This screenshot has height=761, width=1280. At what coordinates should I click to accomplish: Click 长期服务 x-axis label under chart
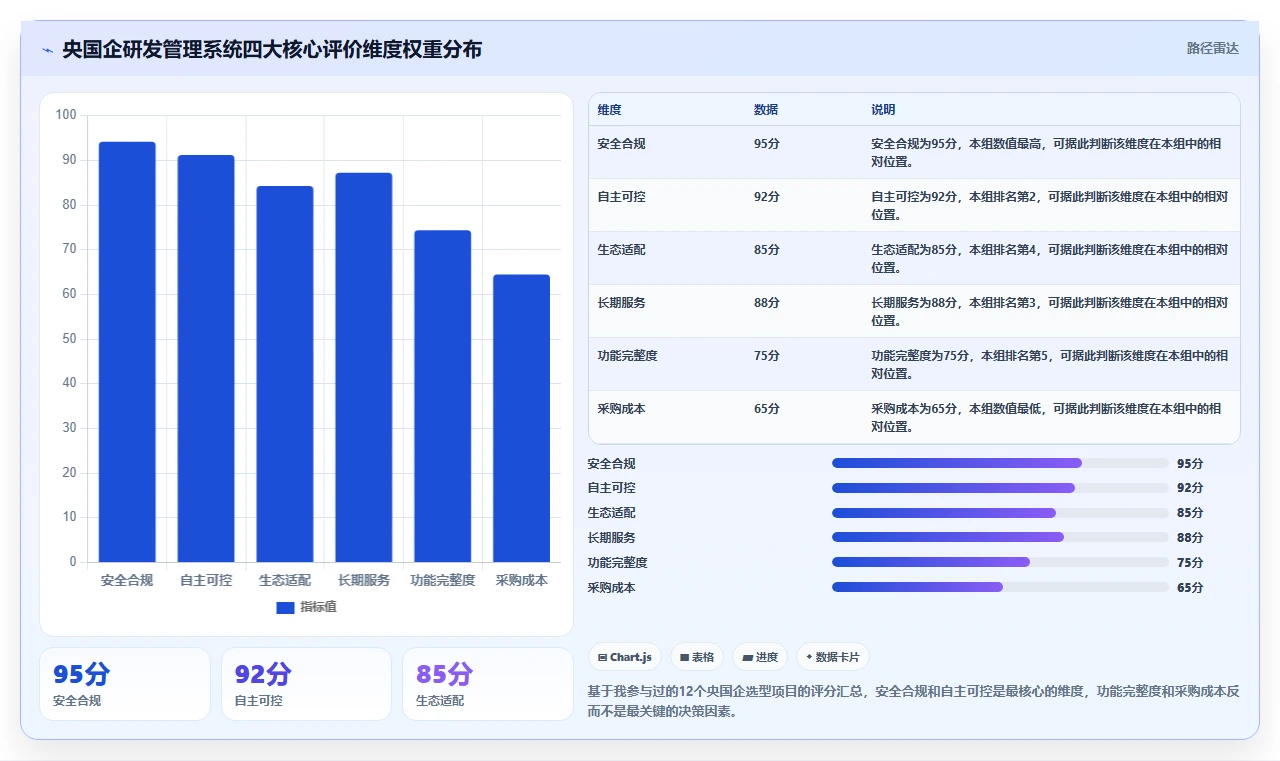(364, 580)
